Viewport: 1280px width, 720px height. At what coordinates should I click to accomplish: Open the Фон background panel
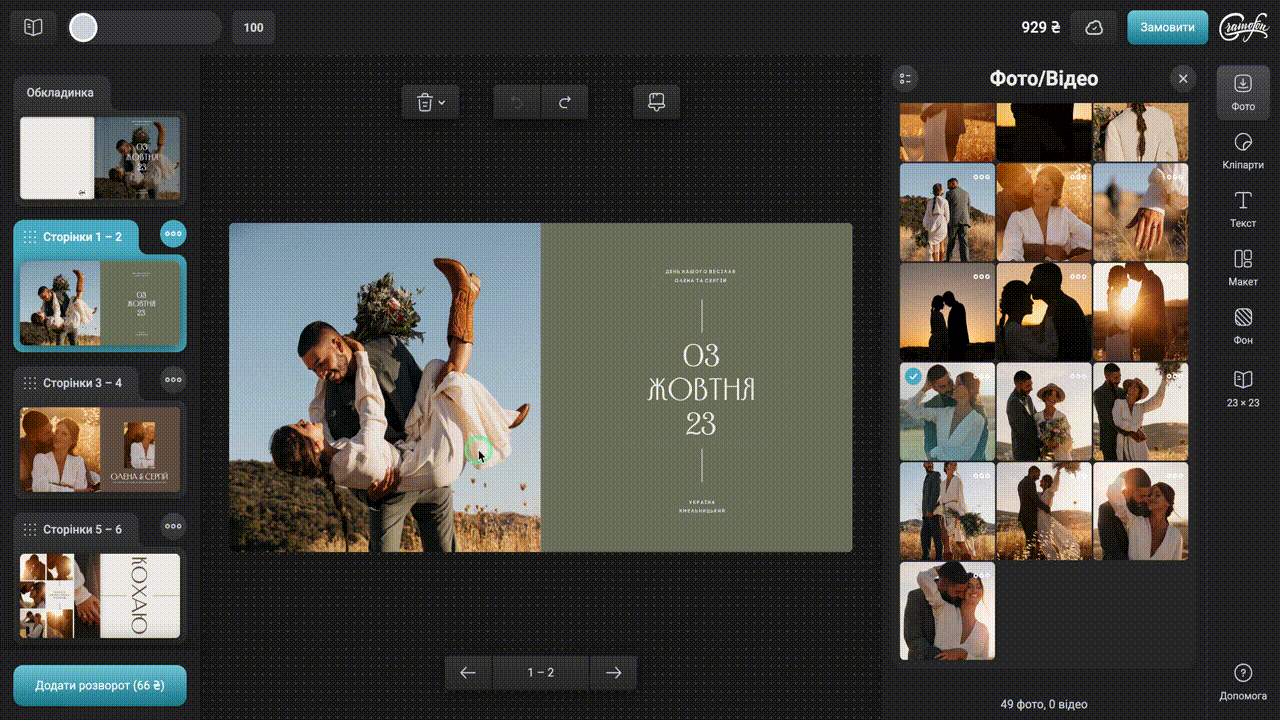[x=1243, y=325]
